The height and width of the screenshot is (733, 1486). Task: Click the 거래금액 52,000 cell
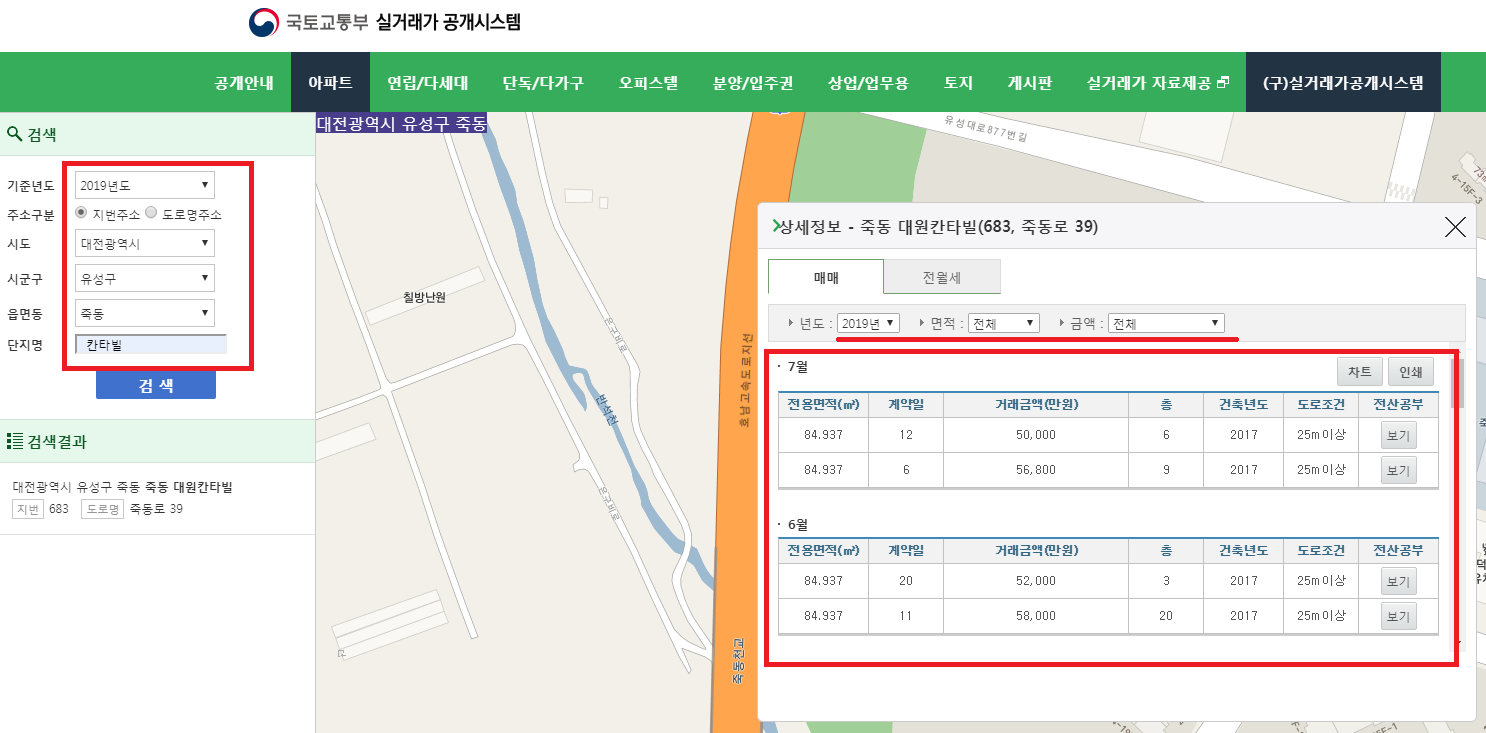point(1035,581)
